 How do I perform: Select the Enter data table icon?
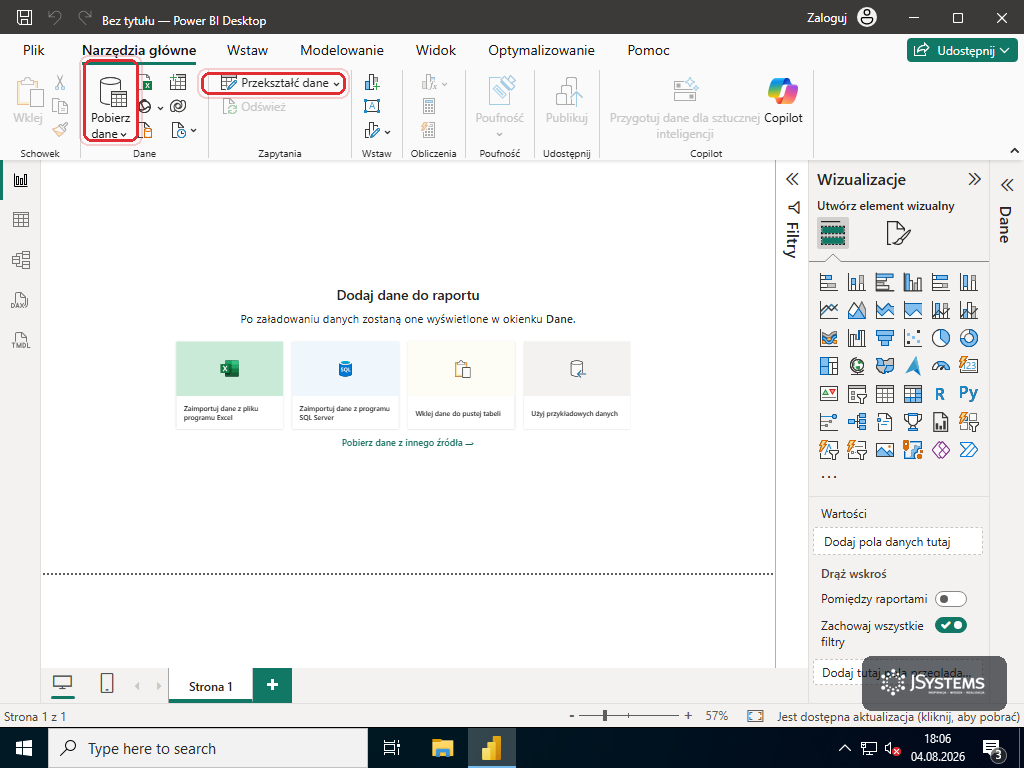pyautogui.click(x=178, y=82)
